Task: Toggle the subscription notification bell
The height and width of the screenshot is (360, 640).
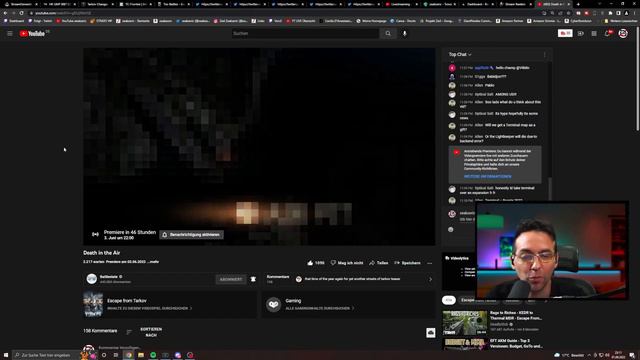Action: 253,279
